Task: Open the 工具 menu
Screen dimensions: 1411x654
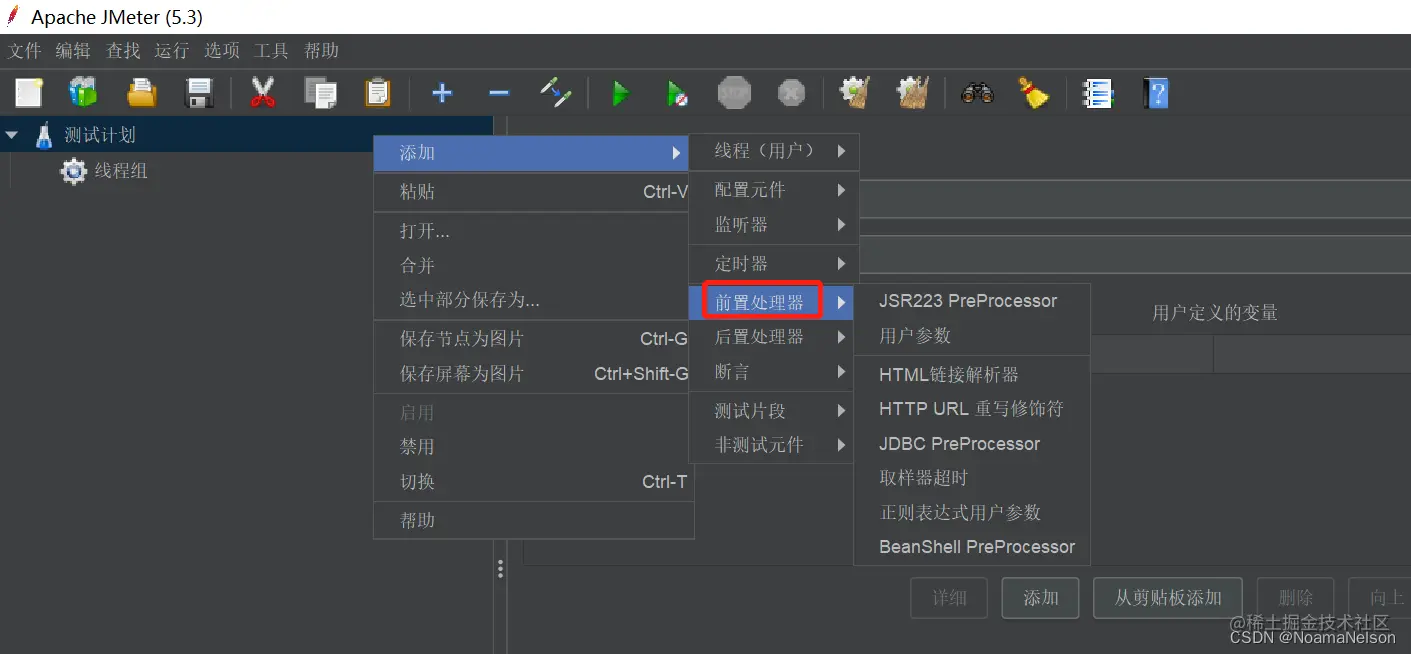Action: 270,51
